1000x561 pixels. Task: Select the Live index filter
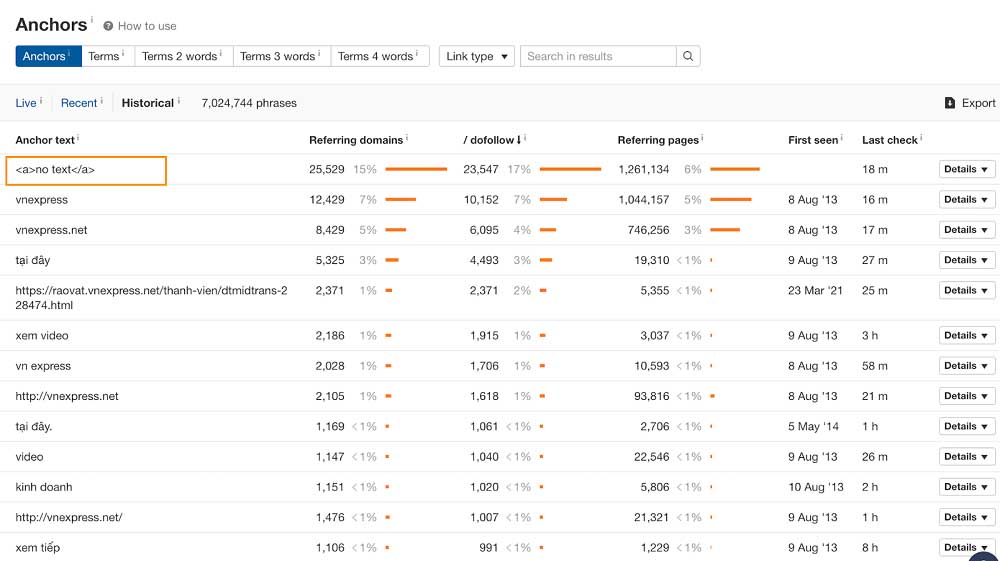(x=26, y=103)
